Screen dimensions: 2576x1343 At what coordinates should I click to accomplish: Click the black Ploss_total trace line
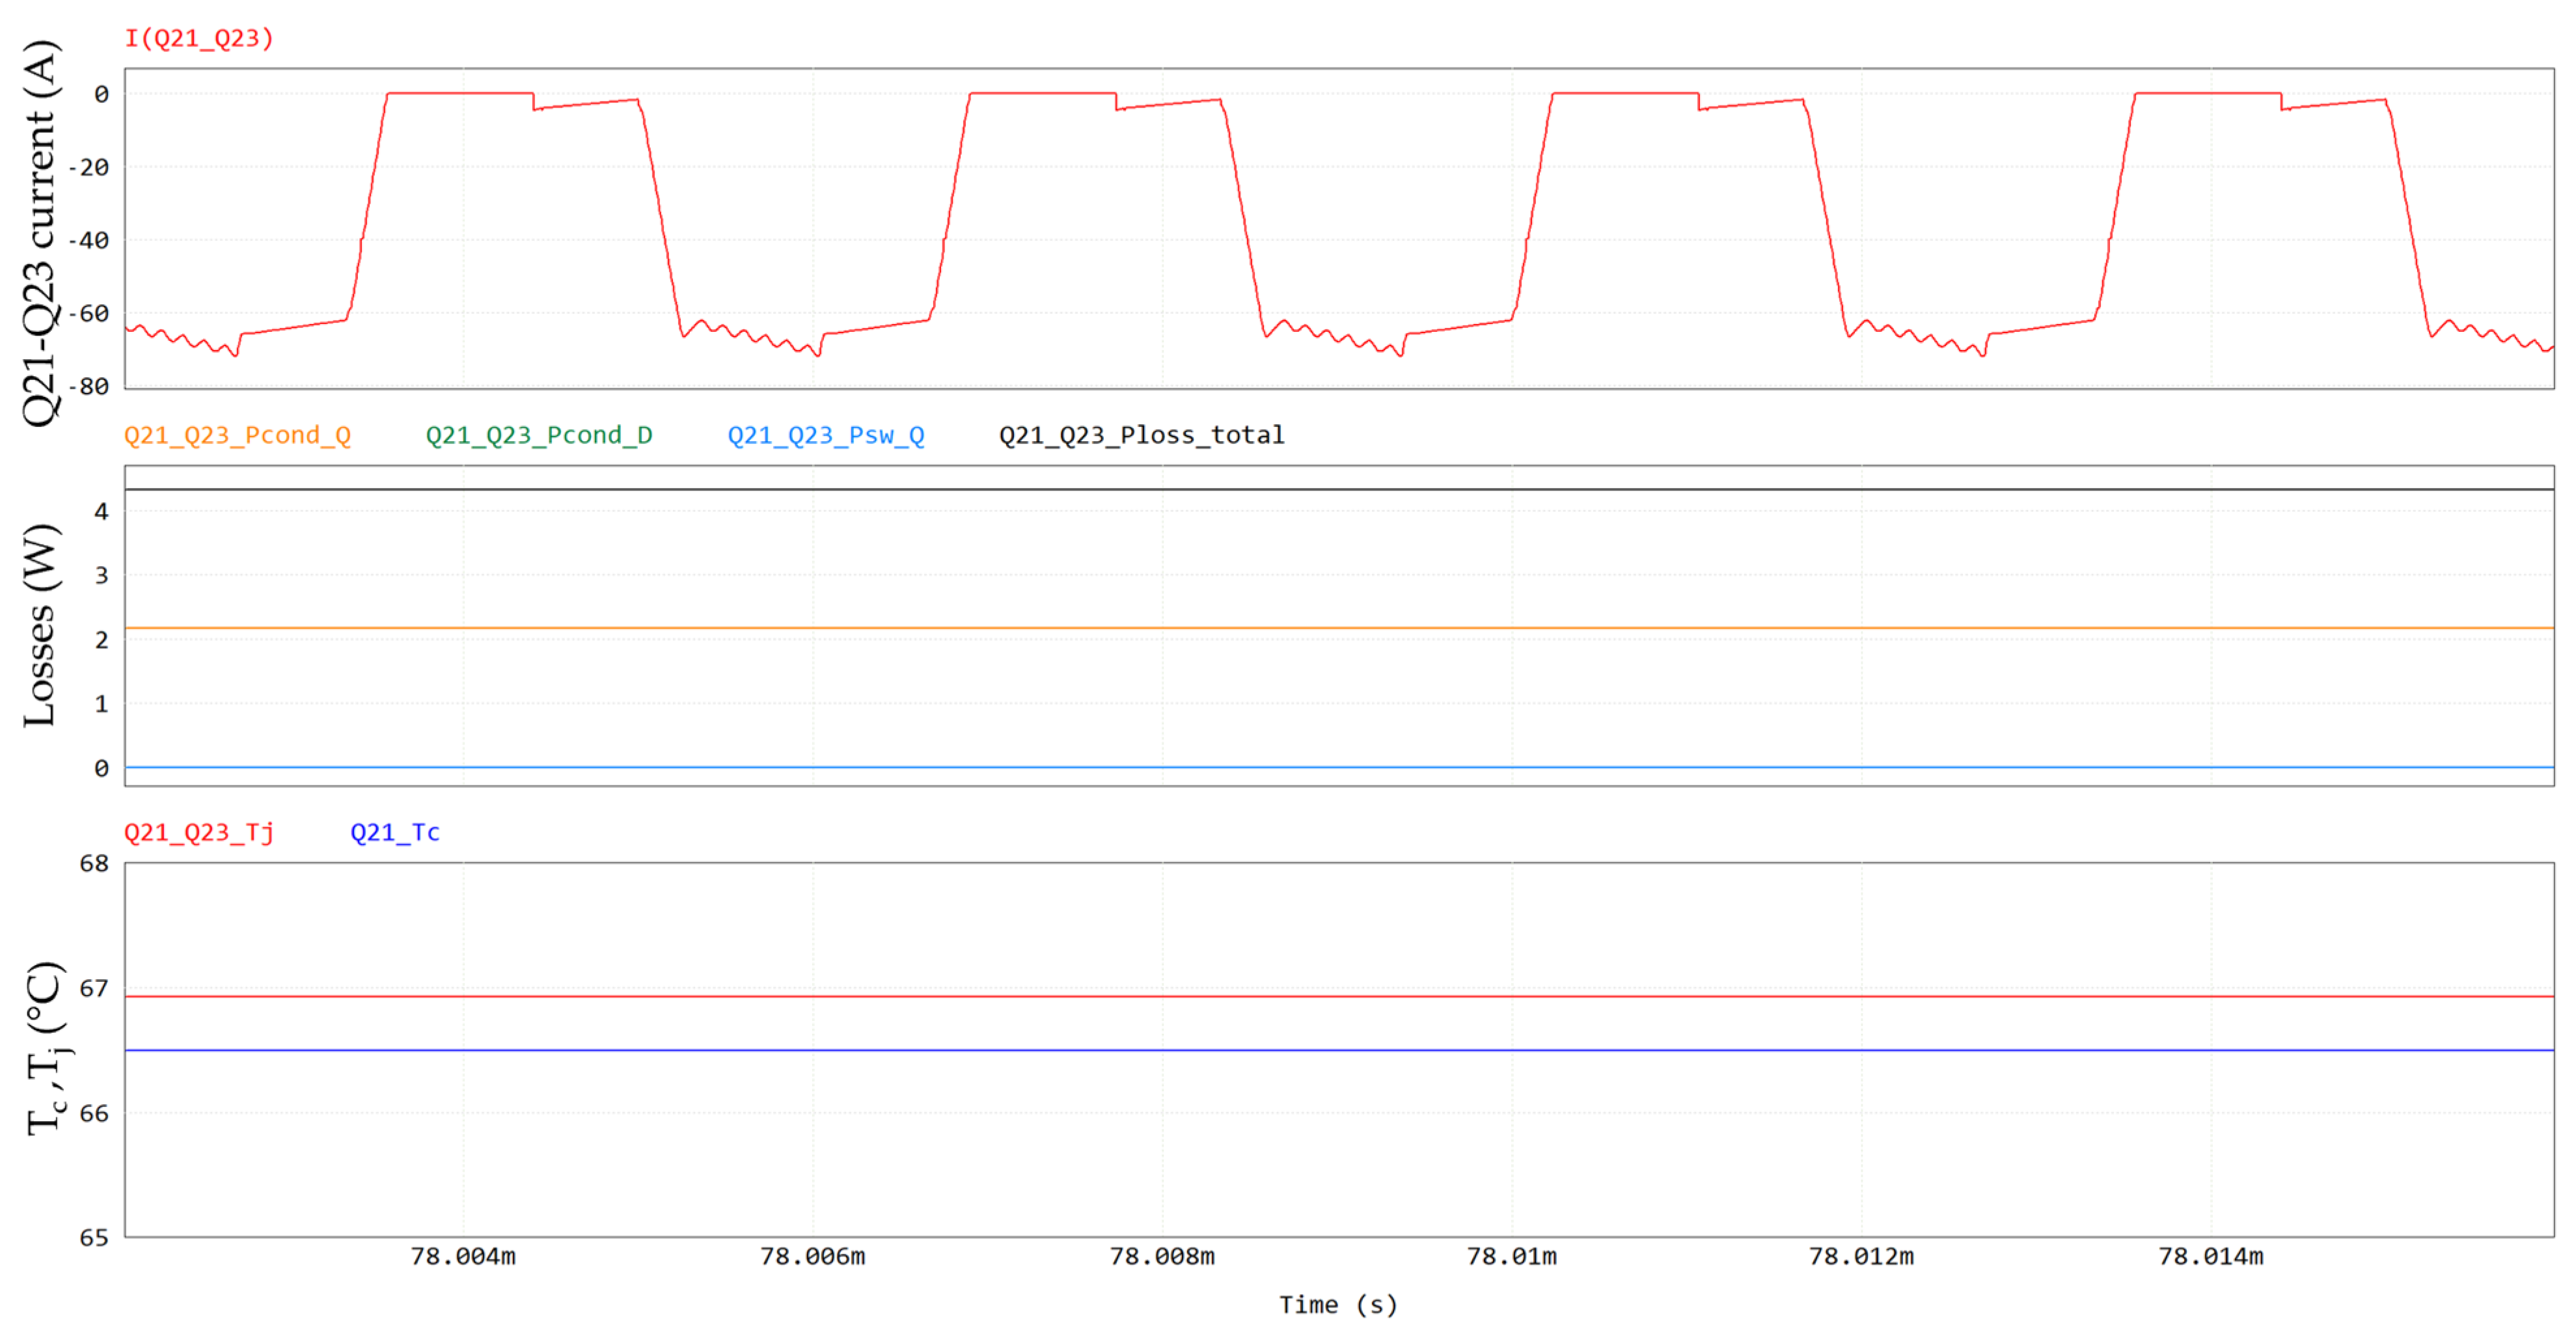click(x=1300, y=489)
